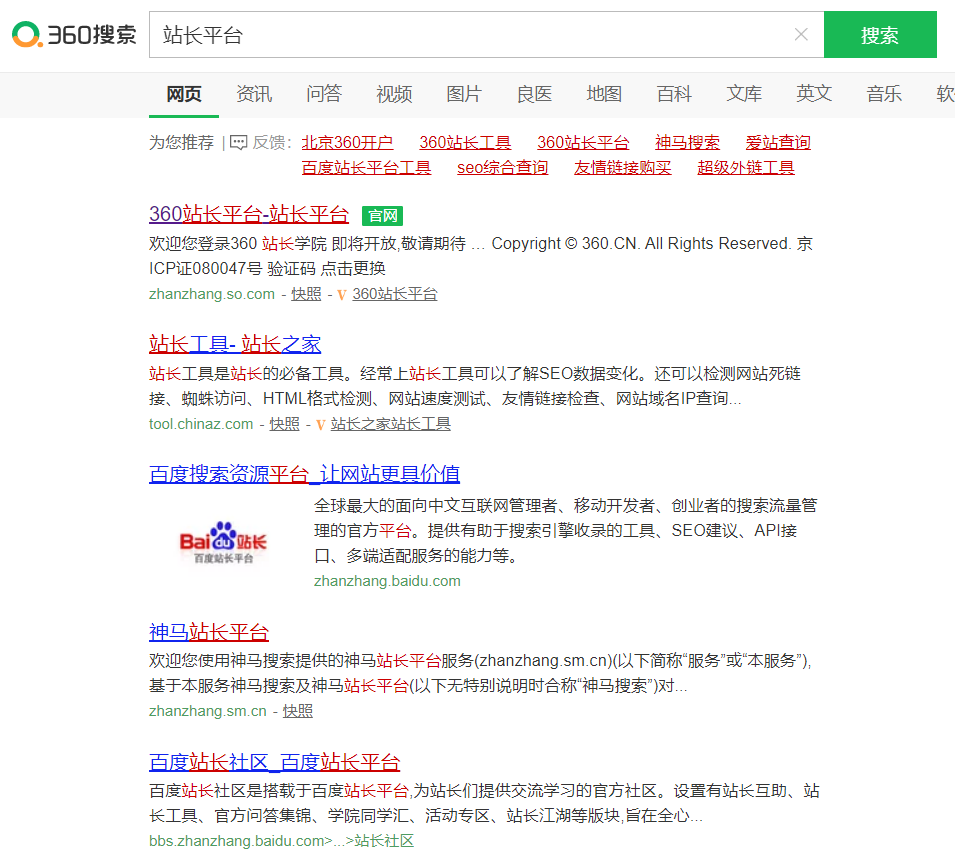The image size is (955, 866).
Task: Open the 站长之家站长工具 verified link
Action: pos(390,424)
